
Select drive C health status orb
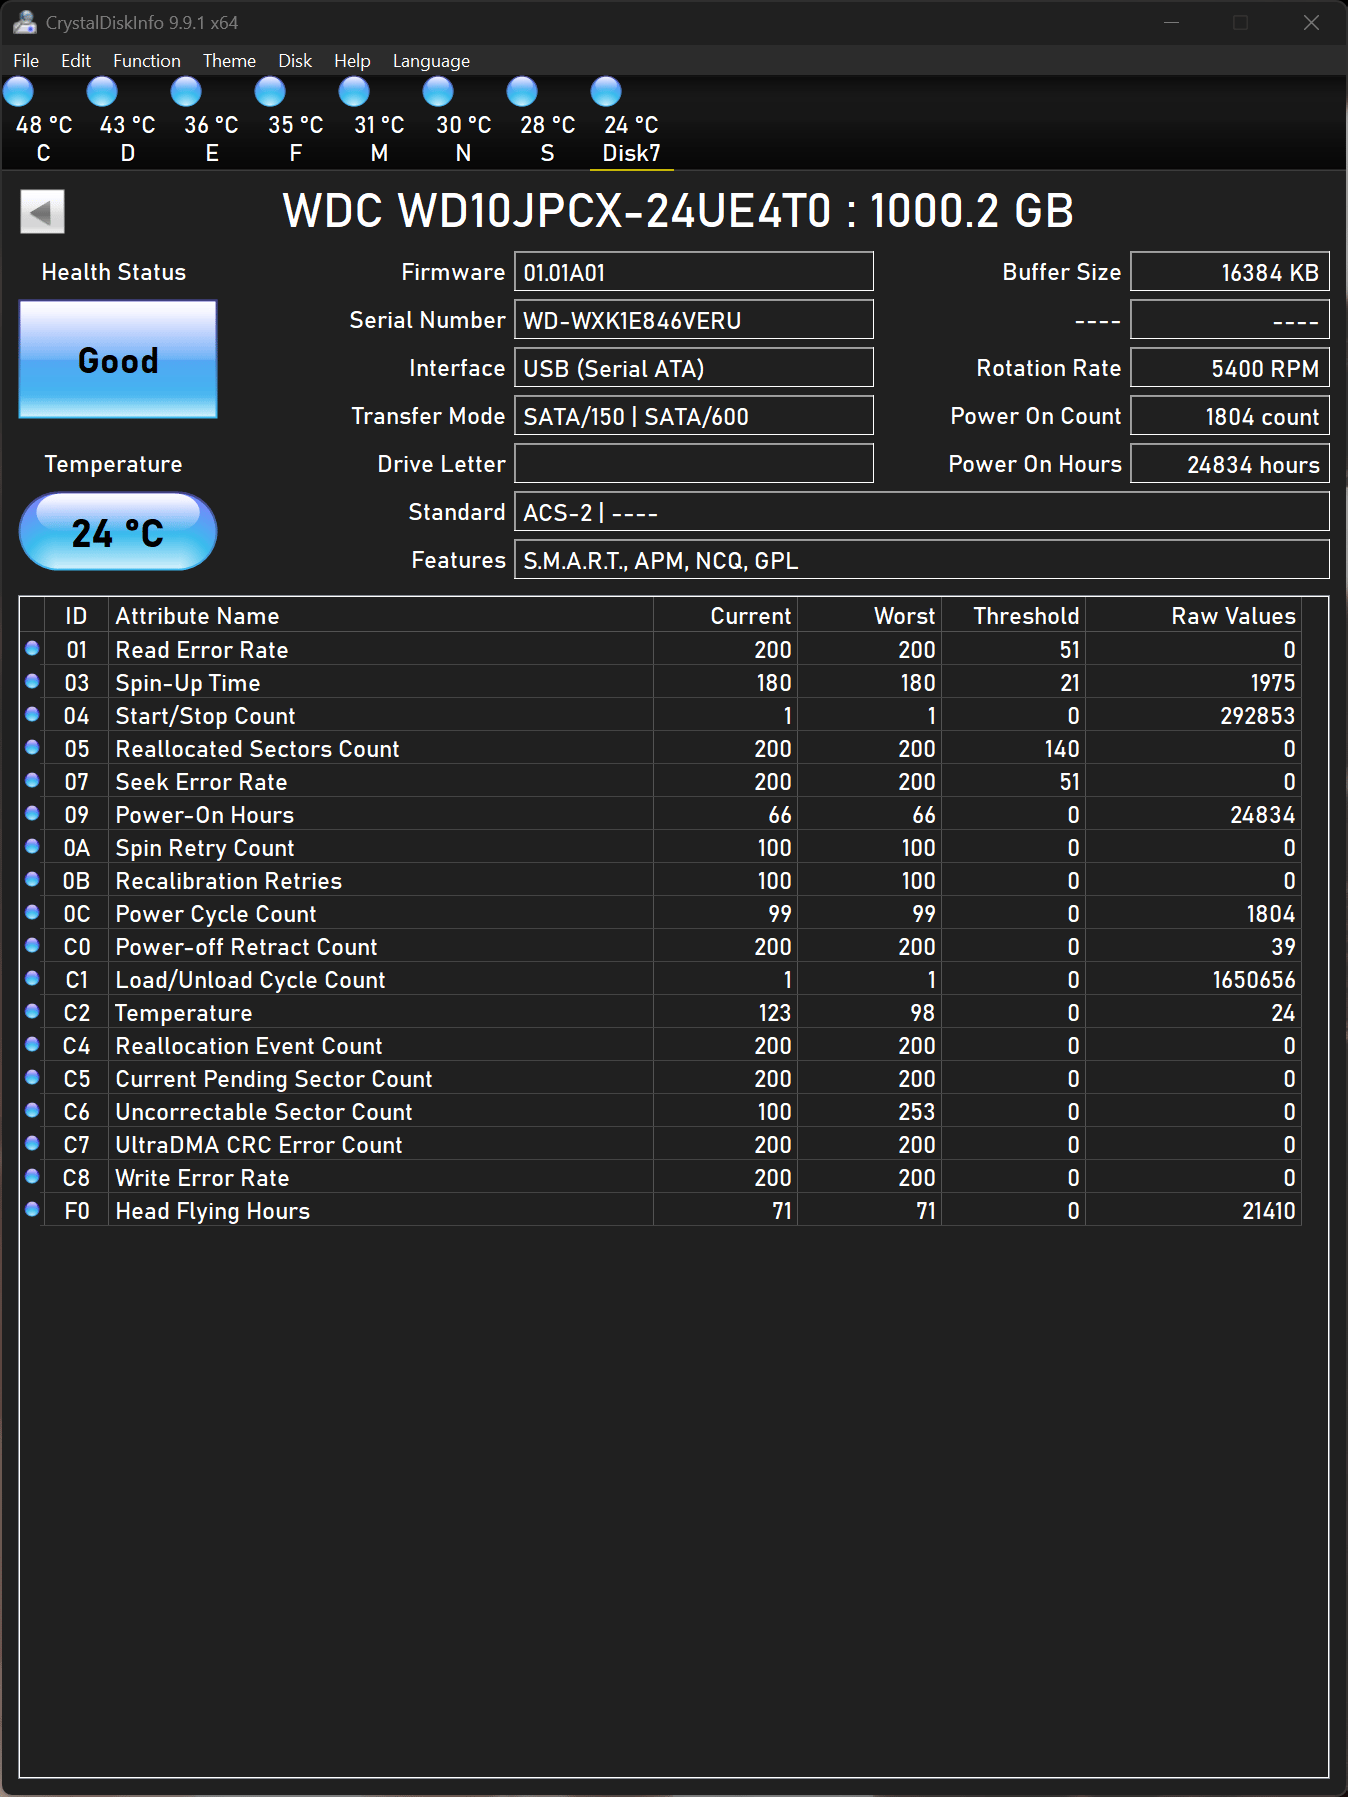tap(18, 92)
